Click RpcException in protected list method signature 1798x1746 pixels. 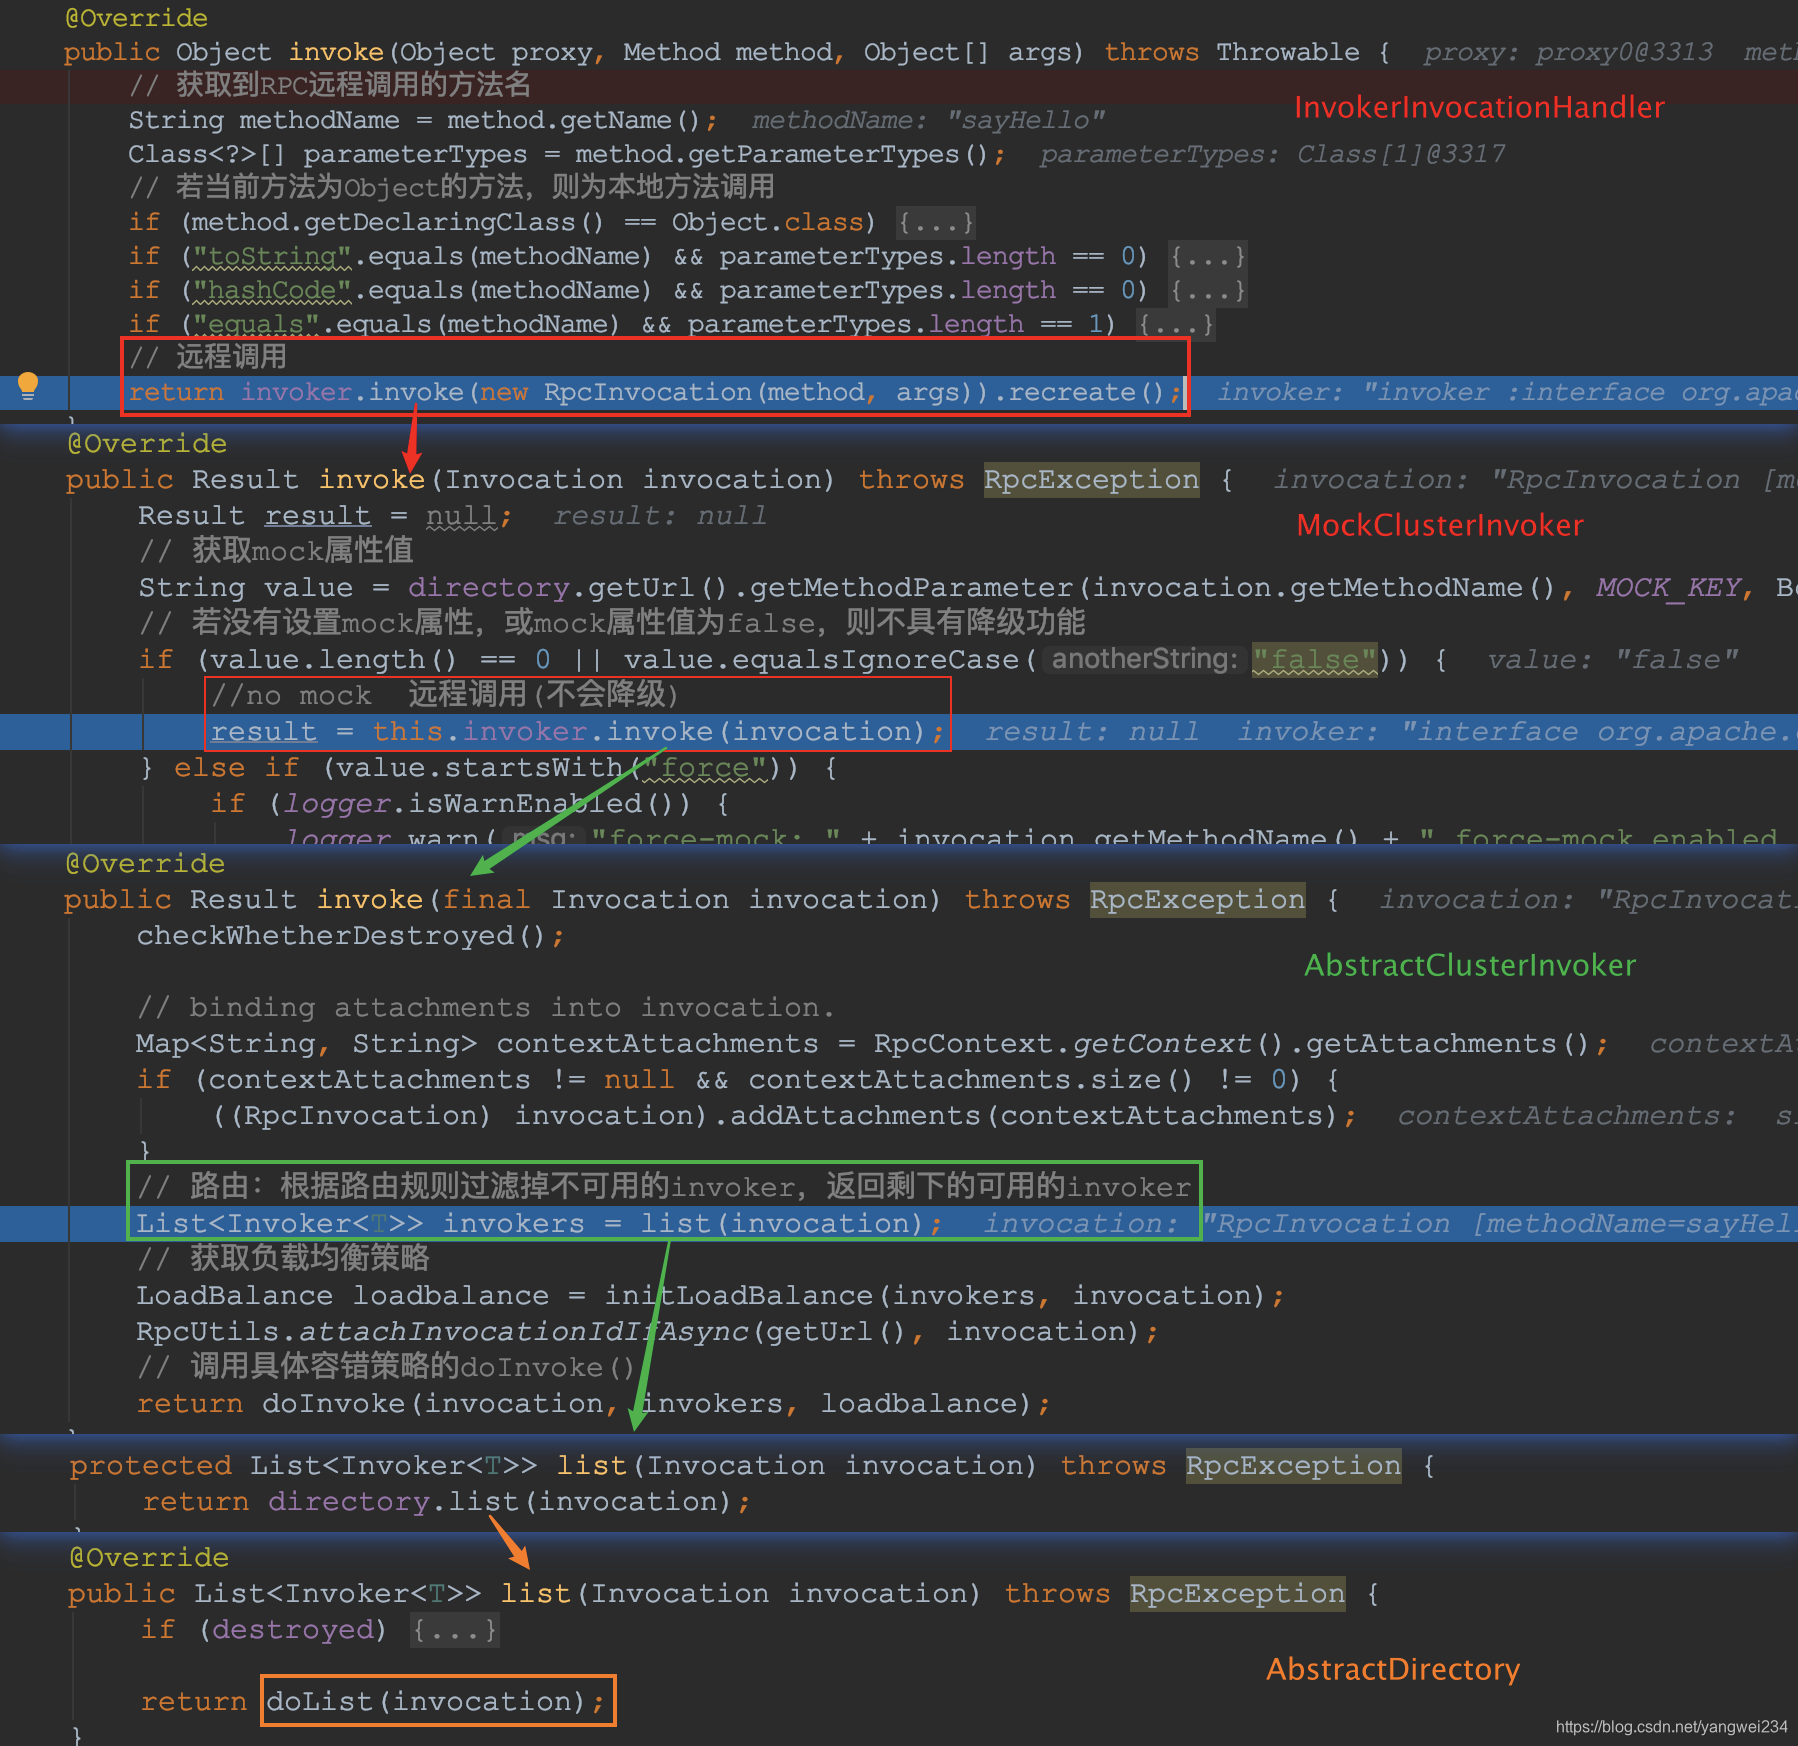pyautogui.click(x=1293, y=1466)
